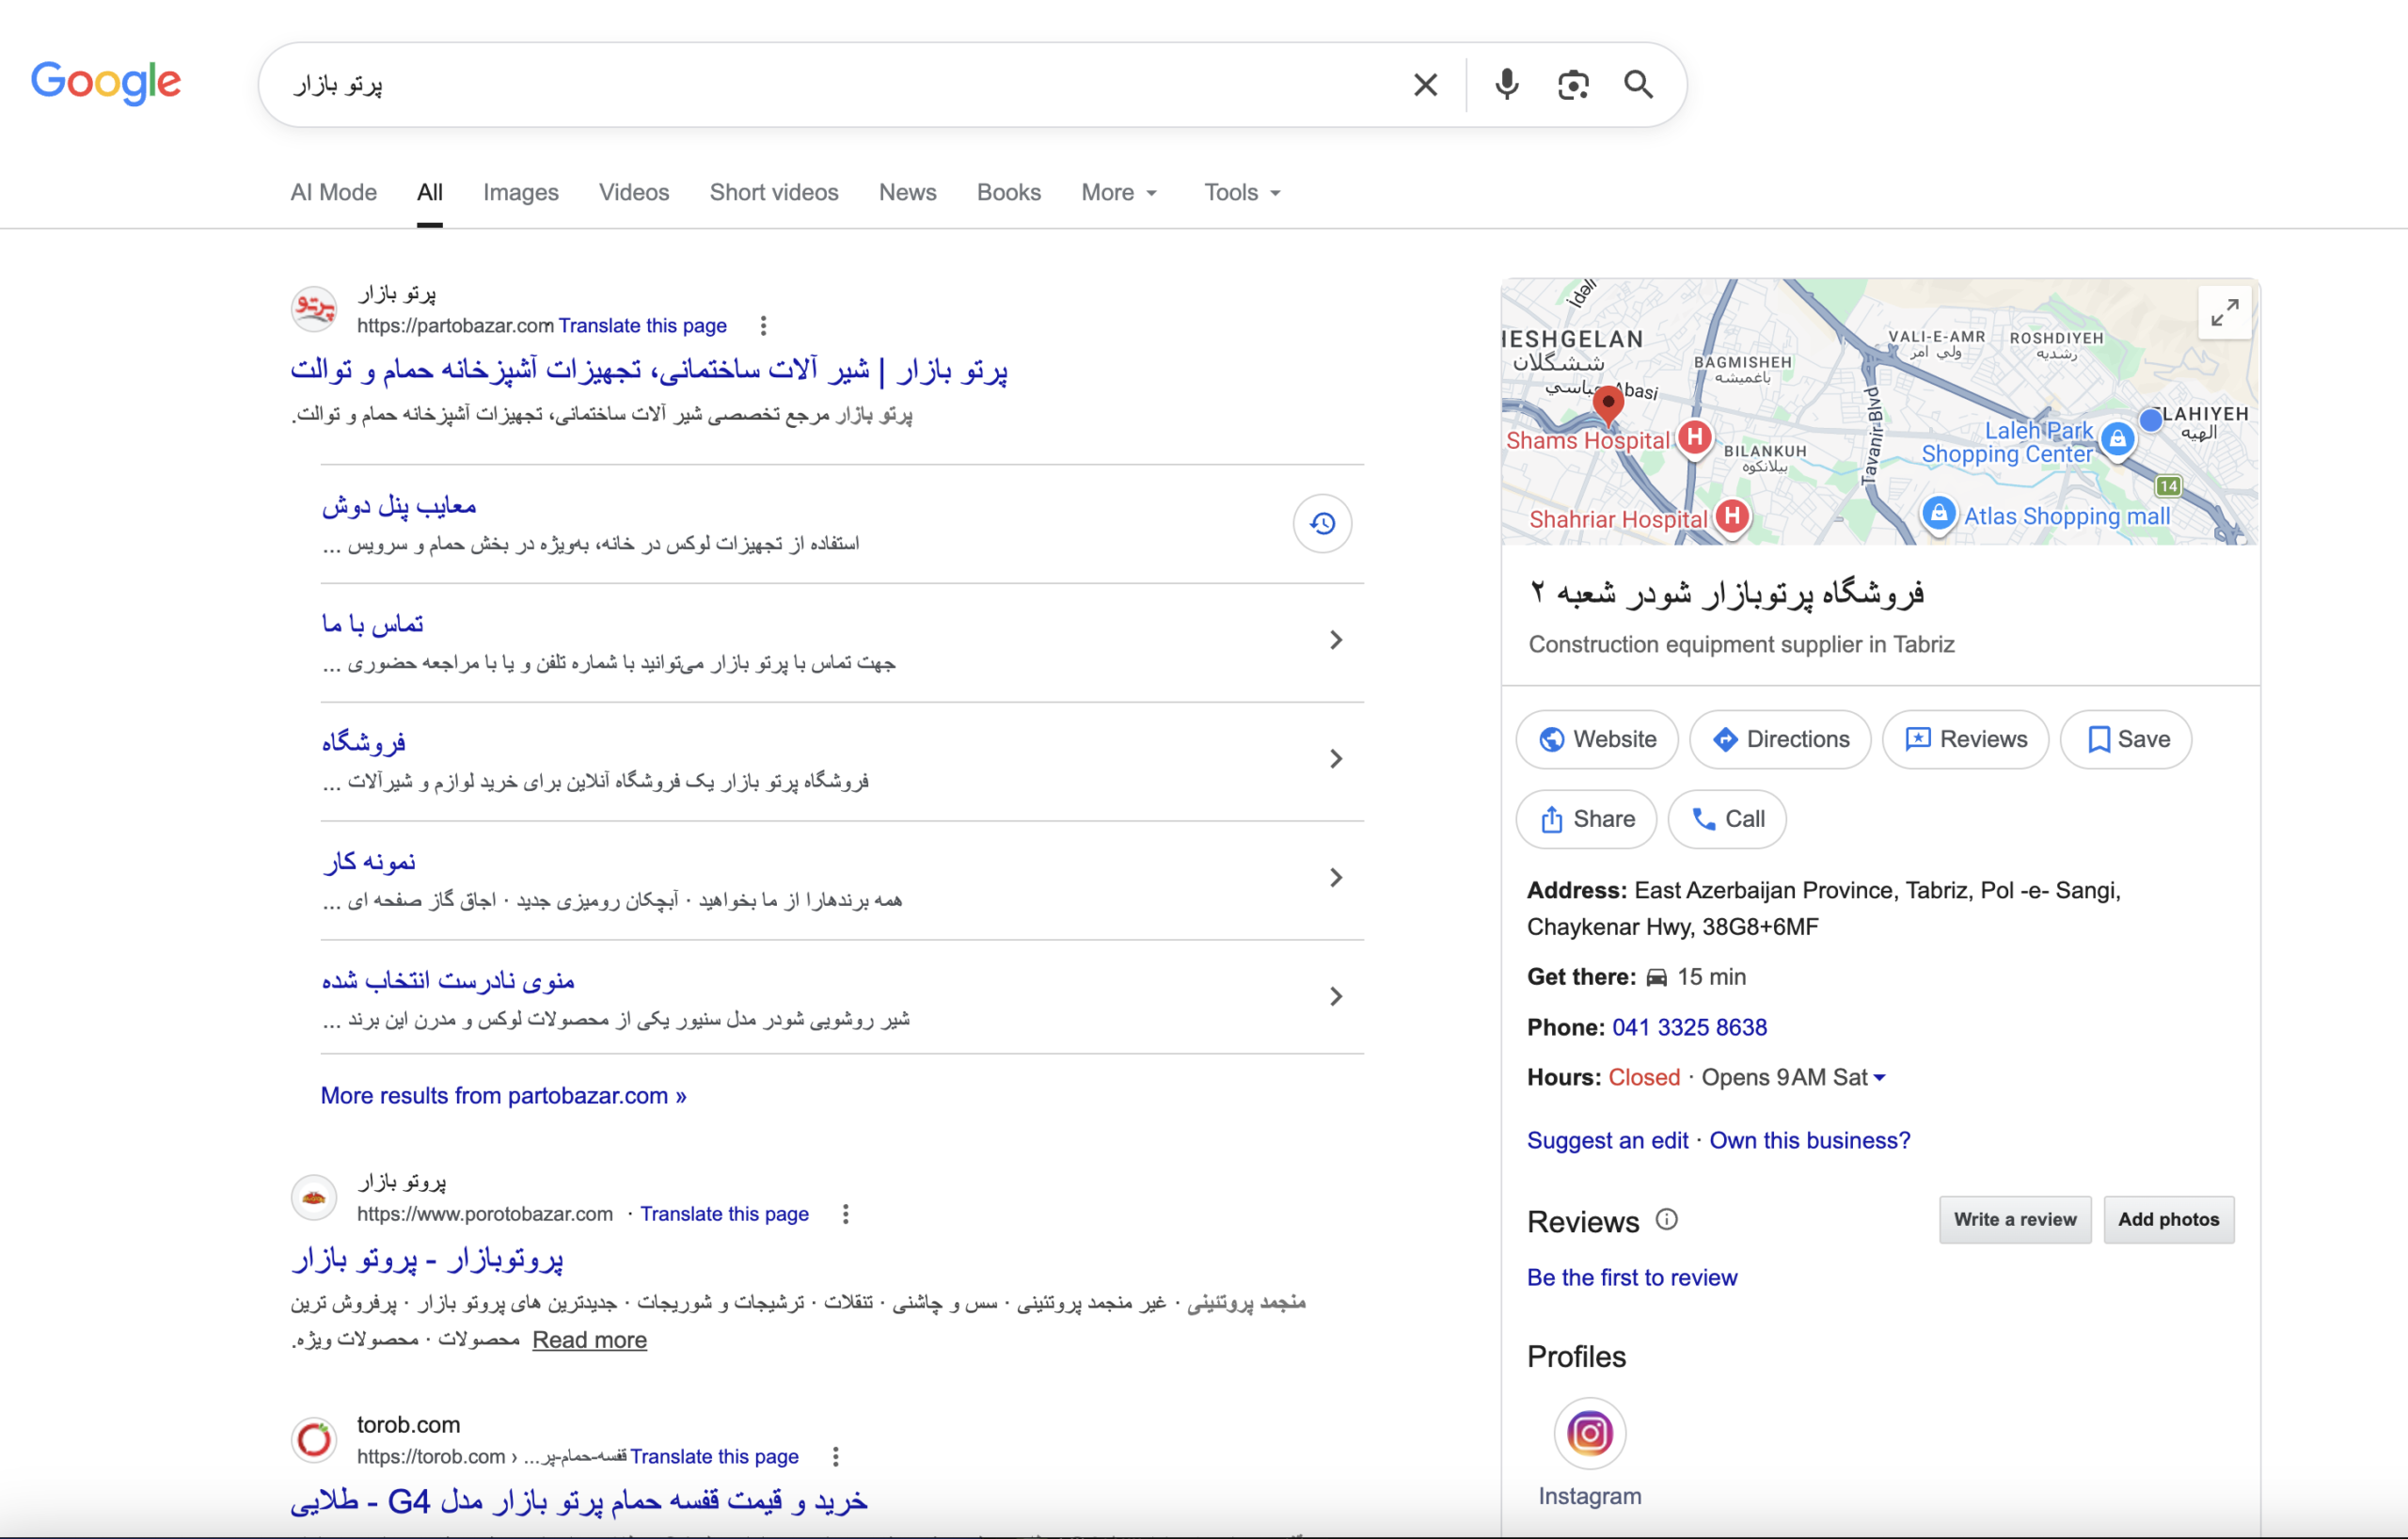Save the business with Save button

(x=2126, y=740)
